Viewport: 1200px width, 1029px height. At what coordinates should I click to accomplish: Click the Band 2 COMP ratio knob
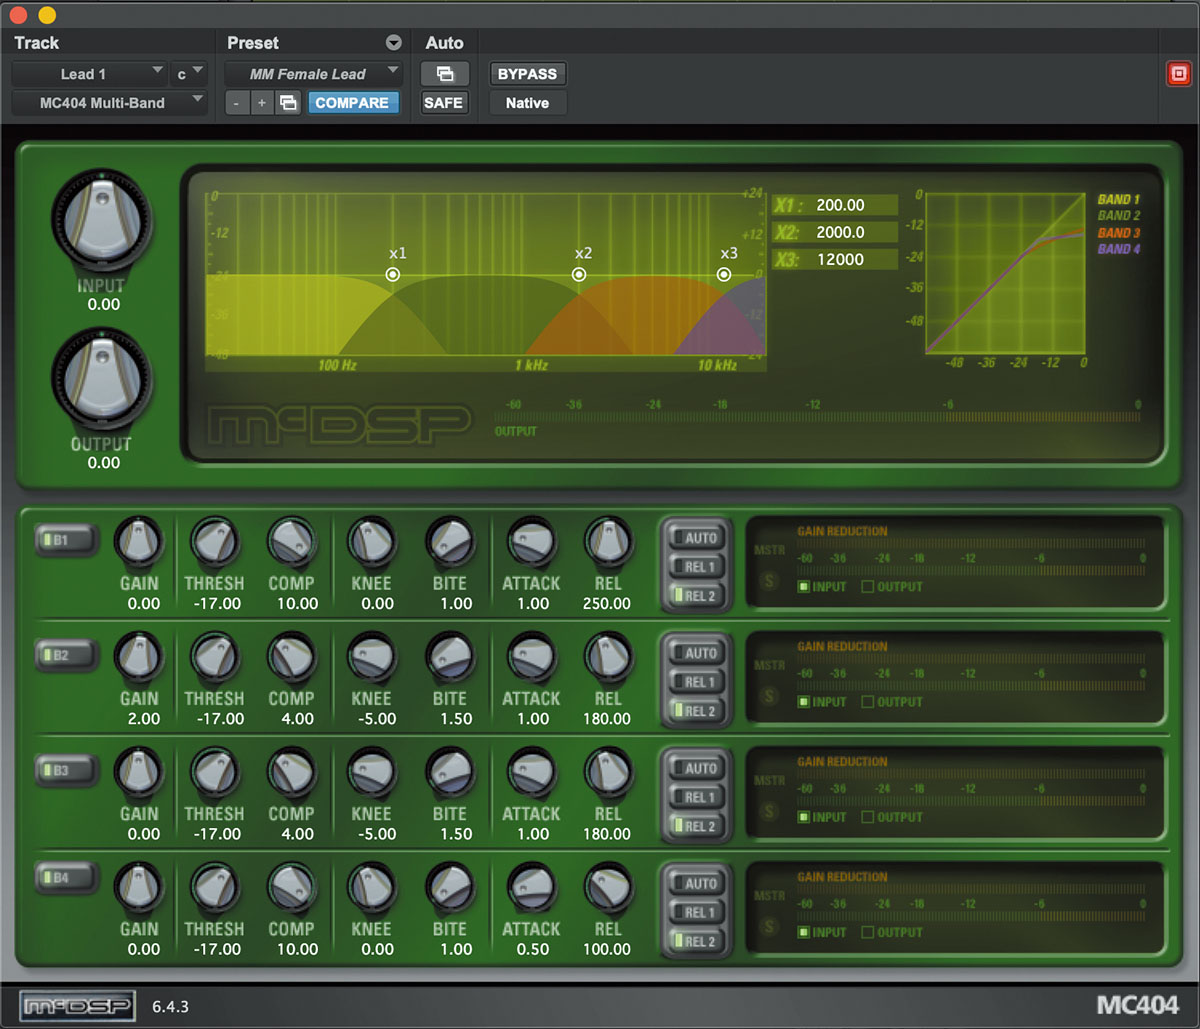pyautogui.click(x=291, y=656)
